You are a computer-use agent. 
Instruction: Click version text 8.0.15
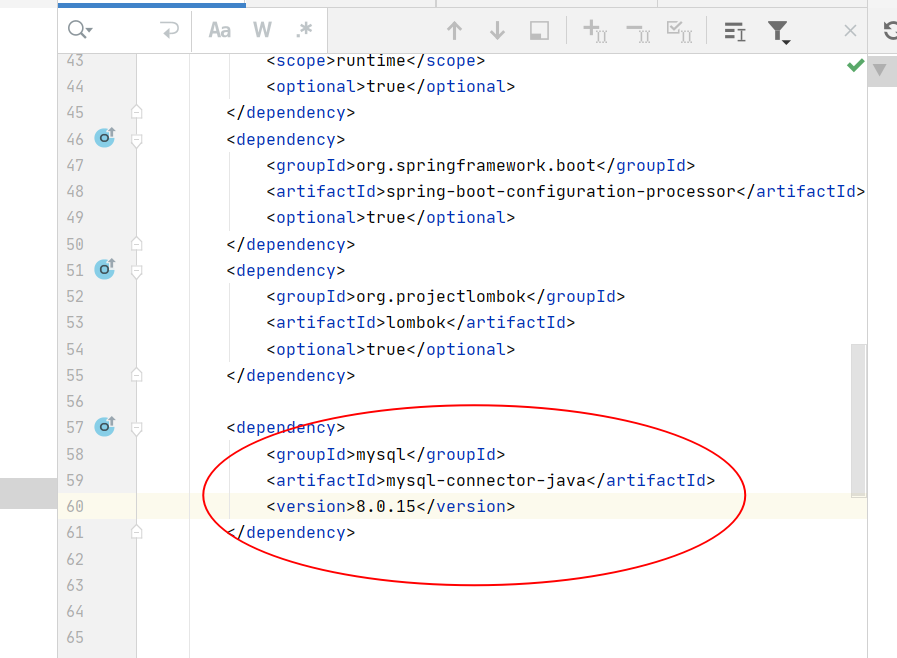pyautogui.click(x=386, y=506)
